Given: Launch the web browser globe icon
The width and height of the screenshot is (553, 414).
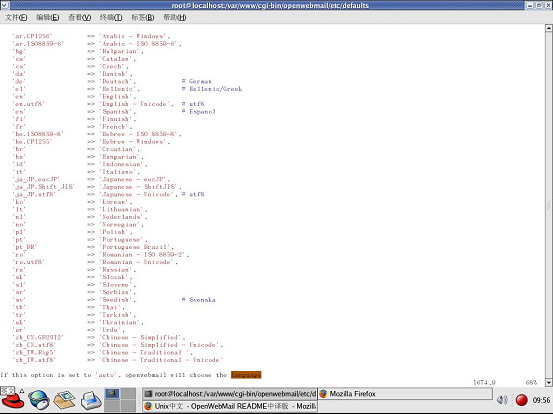Looking at the screenshot, I should tap(39, 400).
